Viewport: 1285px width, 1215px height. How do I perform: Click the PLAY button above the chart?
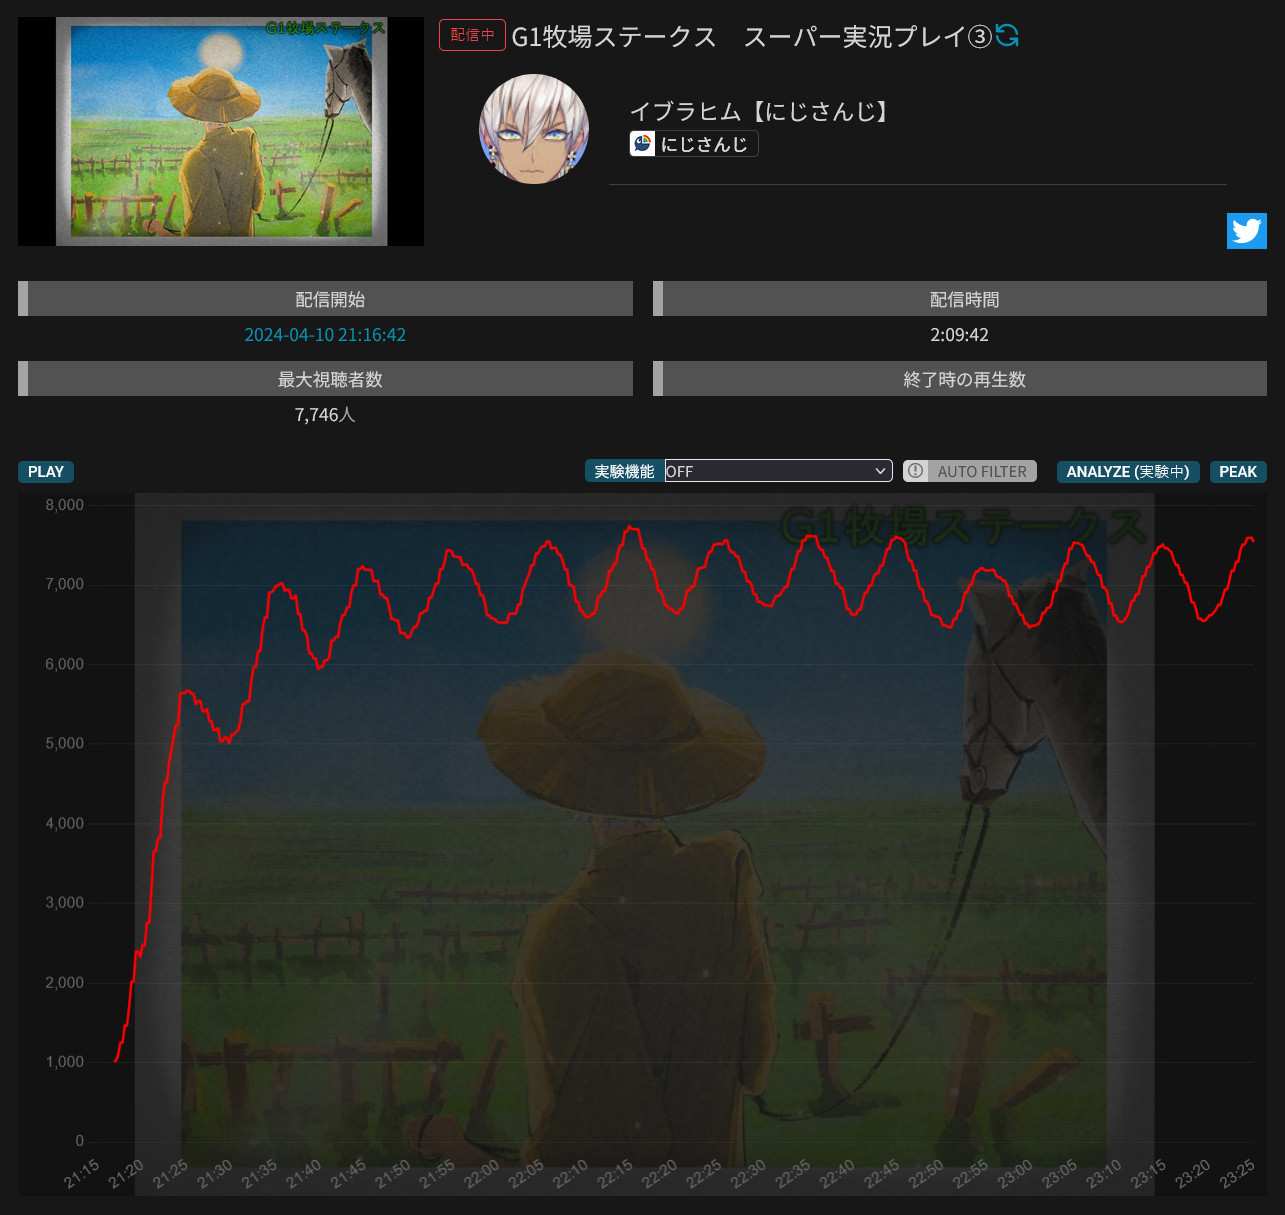click(46, 472)
